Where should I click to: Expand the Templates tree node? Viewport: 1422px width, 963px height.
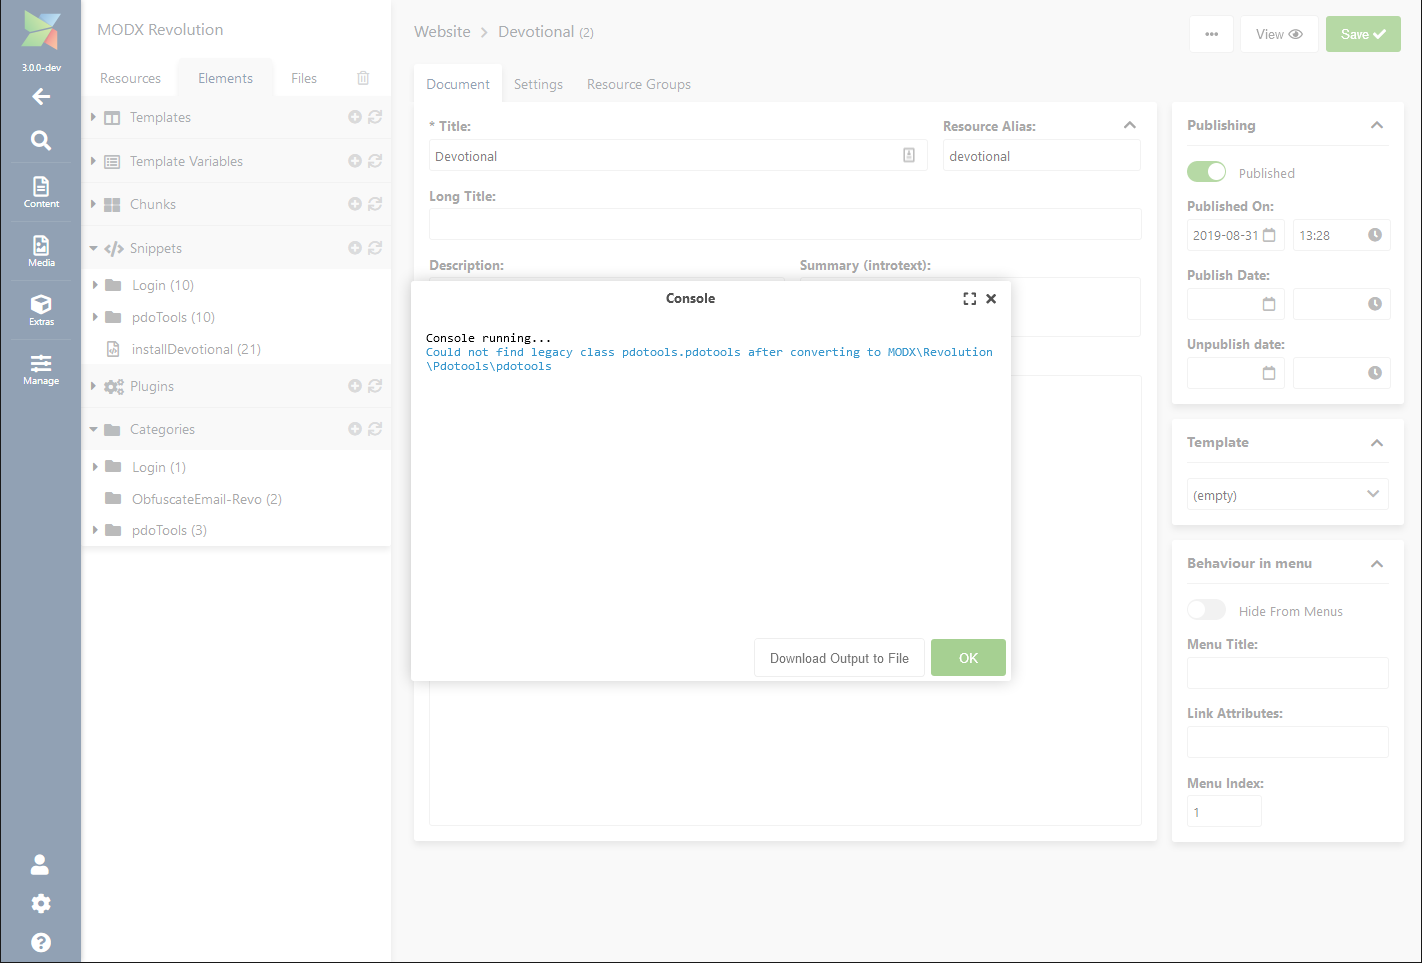(93, 117)
